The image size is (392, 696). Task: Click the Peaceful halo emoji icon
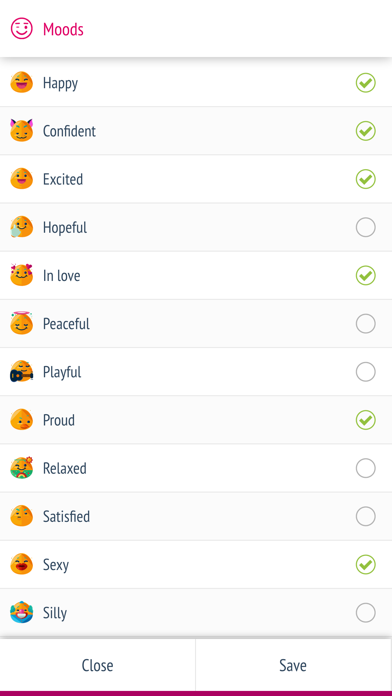[21, 324]
